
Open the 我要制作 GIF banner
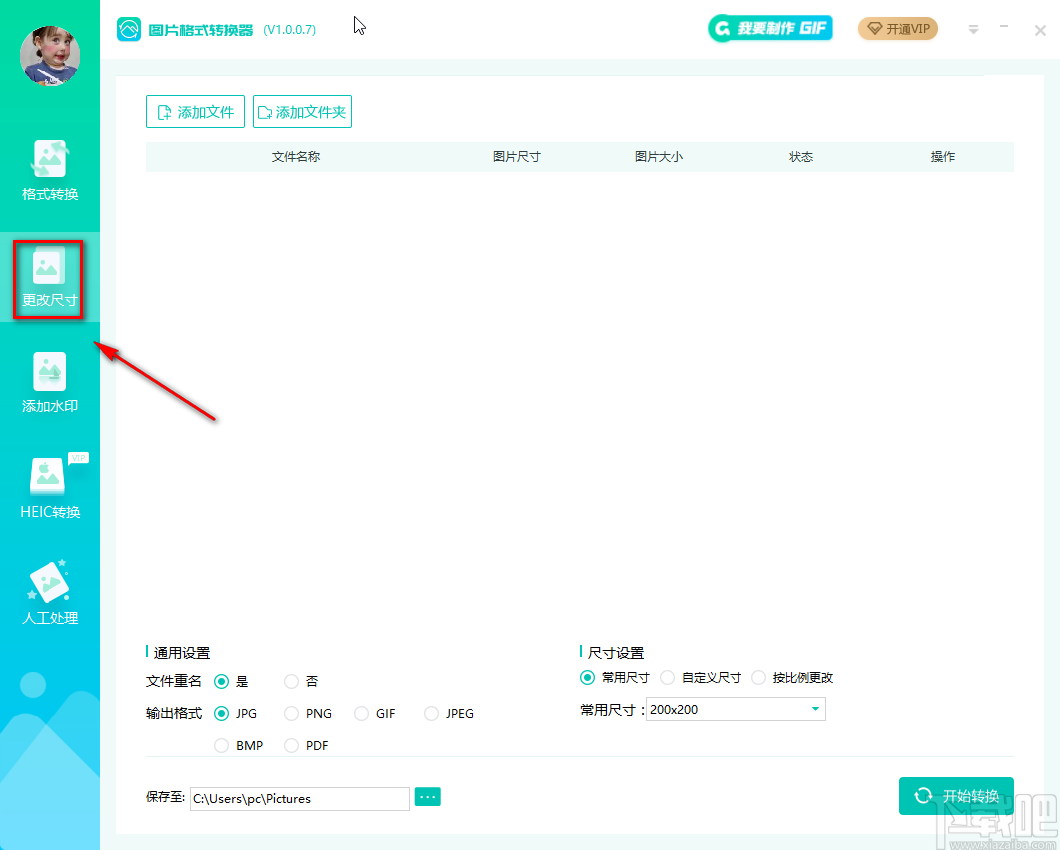coord(770,28)
